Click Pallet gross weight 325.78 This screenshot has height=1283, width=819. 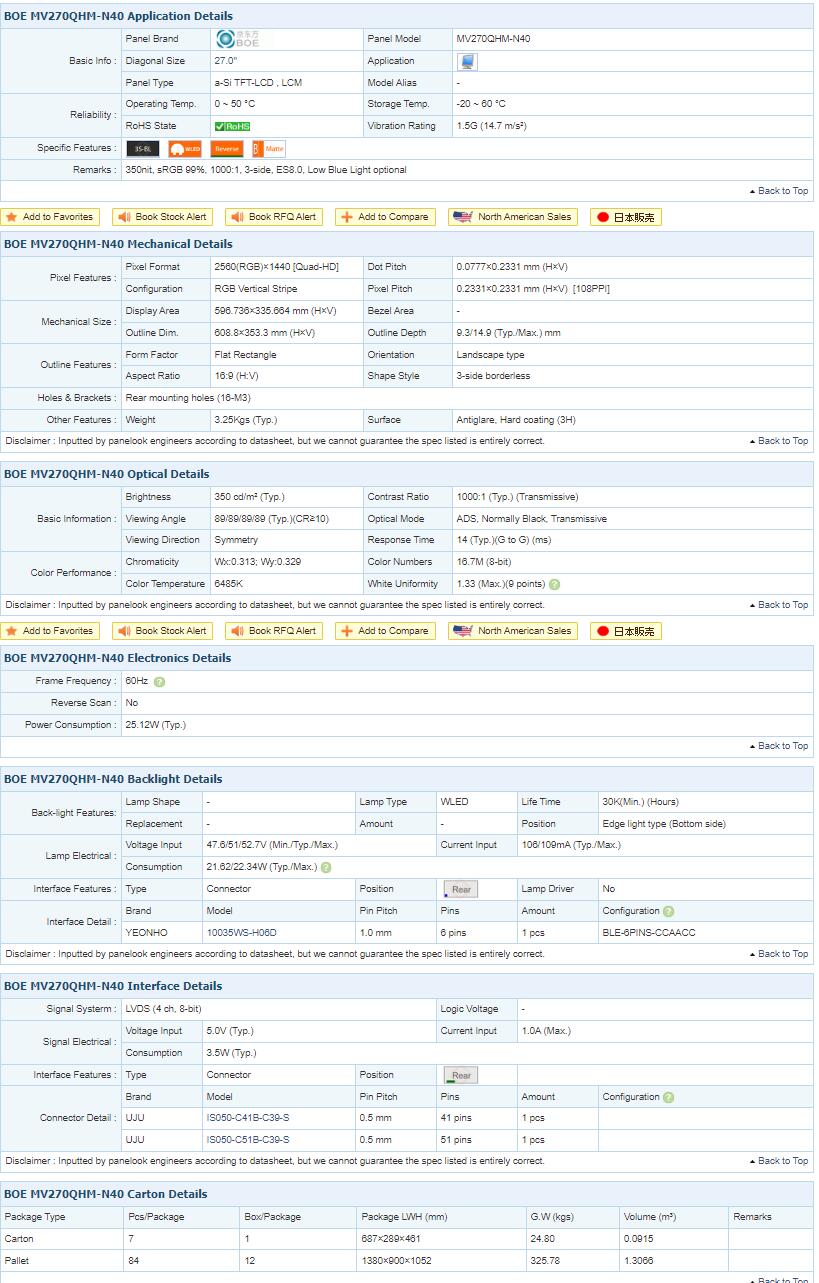tap(545, 1261)
